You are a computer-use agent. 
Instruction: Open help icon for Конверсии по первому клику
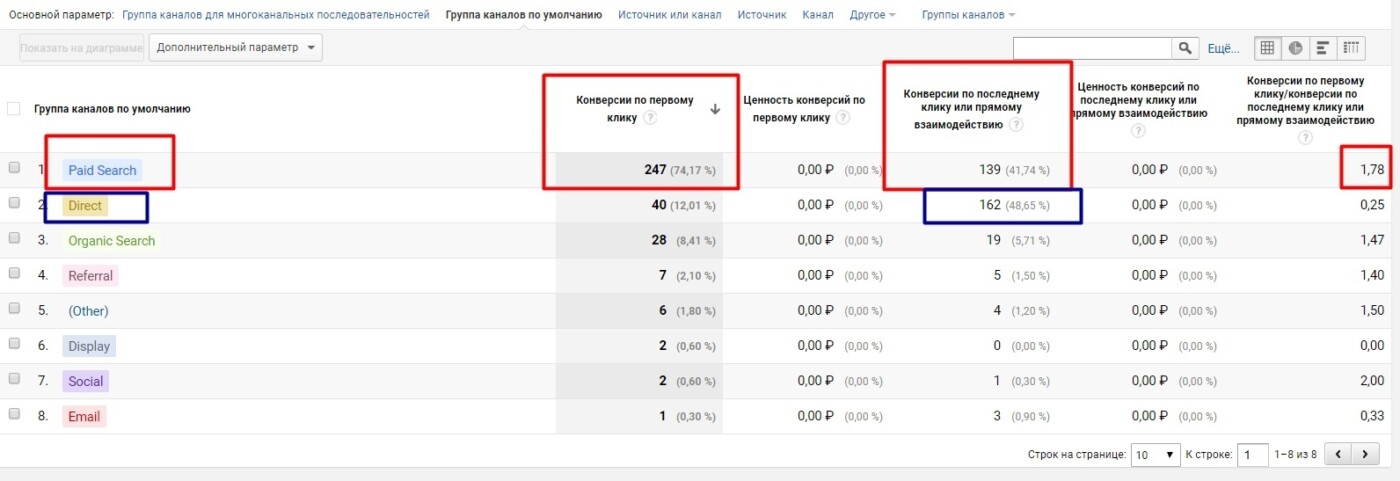point(650,118)
